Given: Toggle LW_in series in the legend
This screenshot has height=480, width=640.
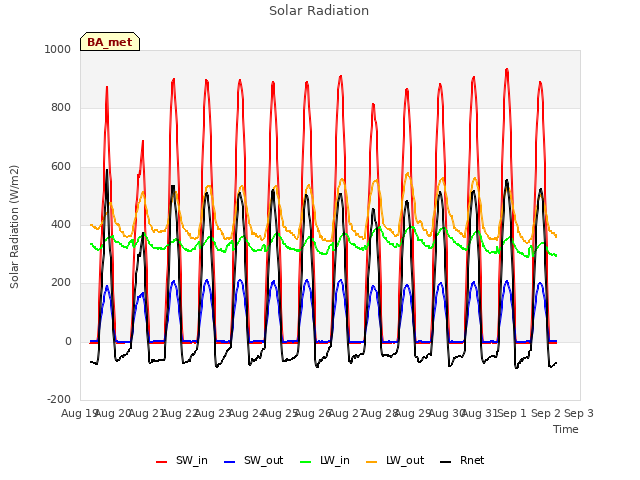Looking at the screenshot, I should tap(324, 460).
